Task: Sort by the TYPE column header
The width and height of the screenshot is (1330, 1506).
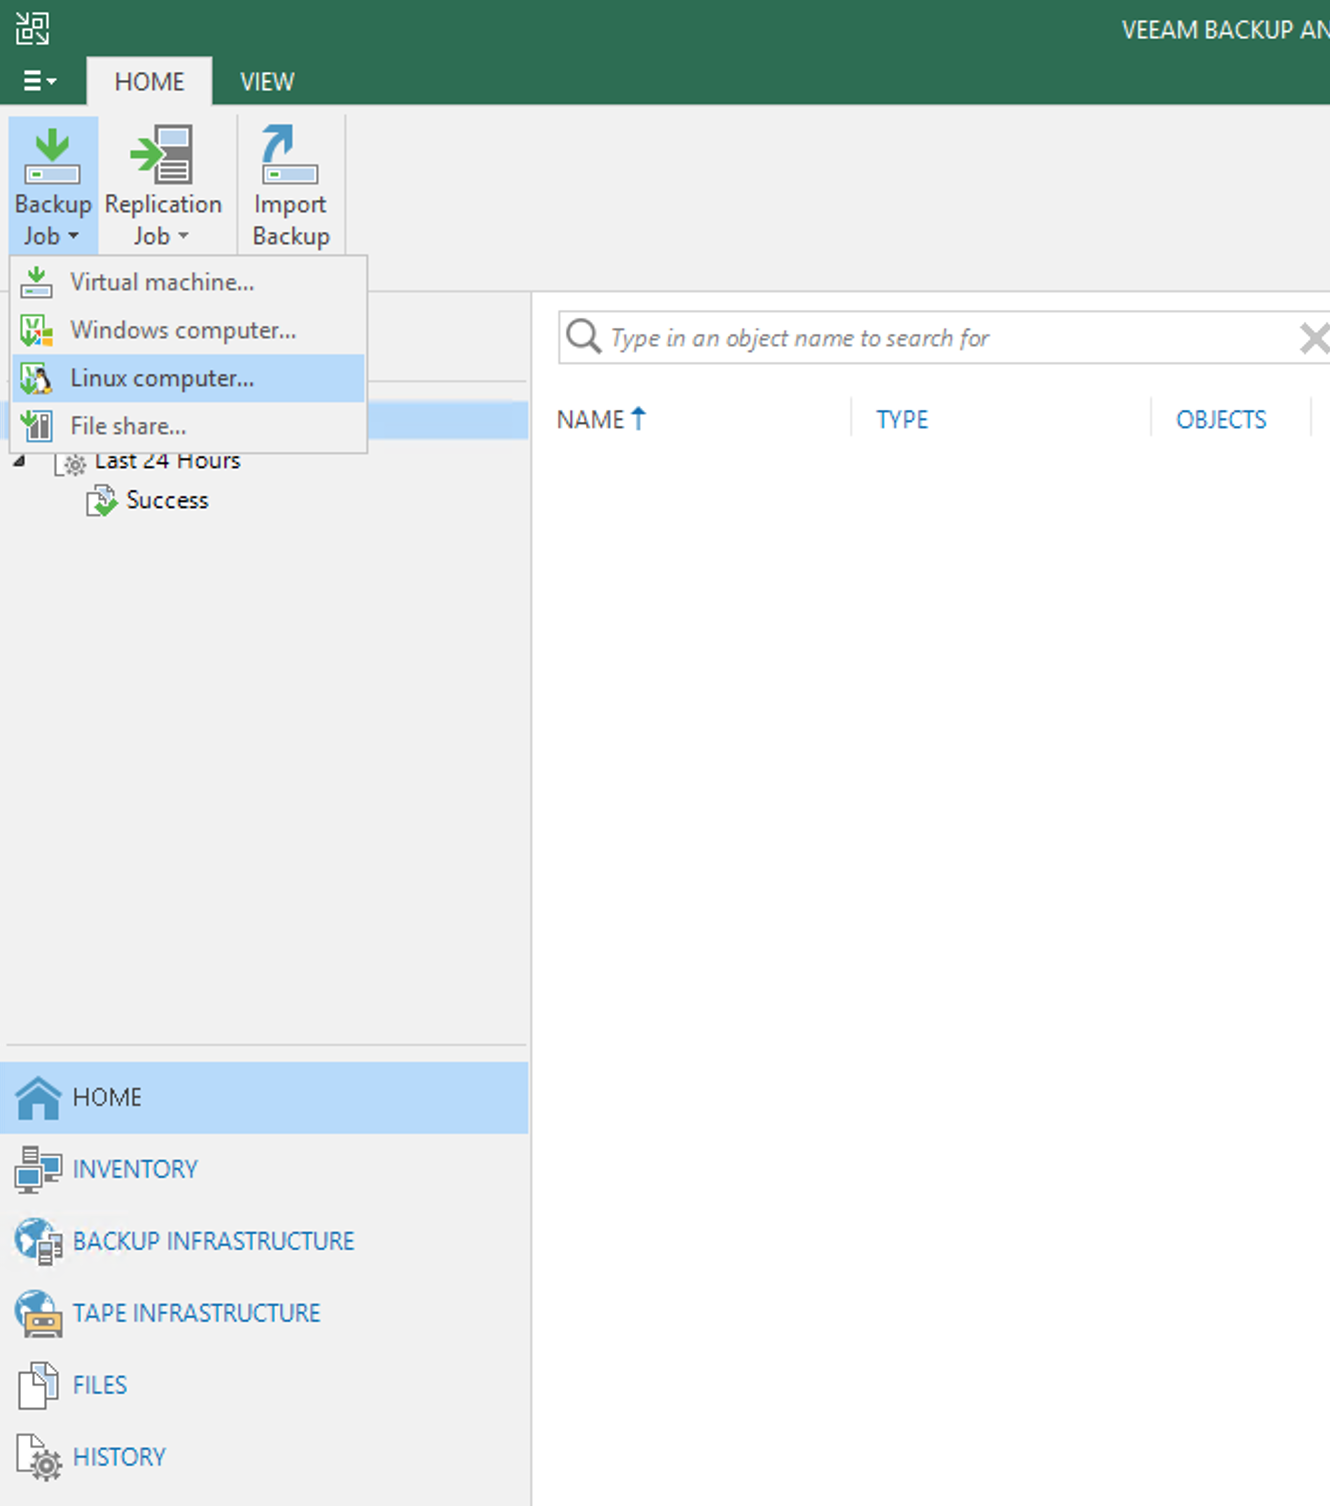Action: (x=902, y=419)
